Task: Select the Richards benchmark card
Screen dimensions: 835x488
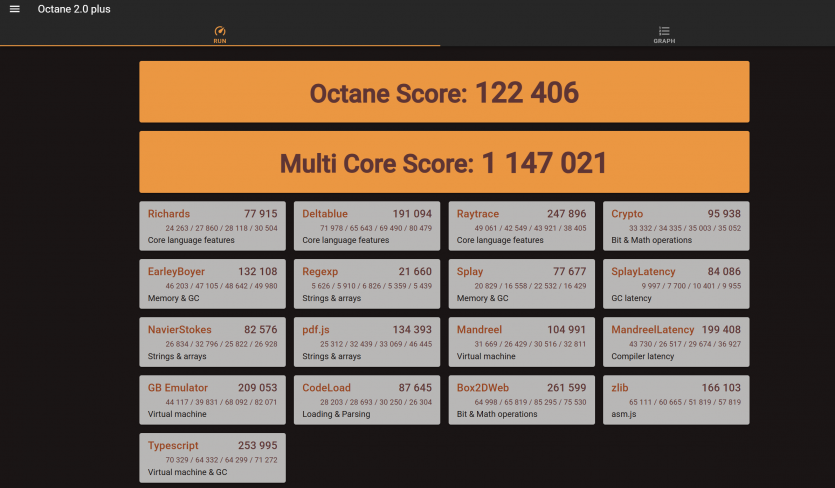Action: click(x=212, y=226)
